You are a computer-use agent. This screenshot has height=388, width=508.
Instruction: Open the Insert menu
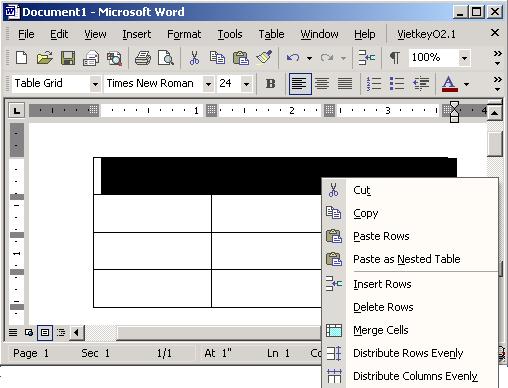(136, 34)
